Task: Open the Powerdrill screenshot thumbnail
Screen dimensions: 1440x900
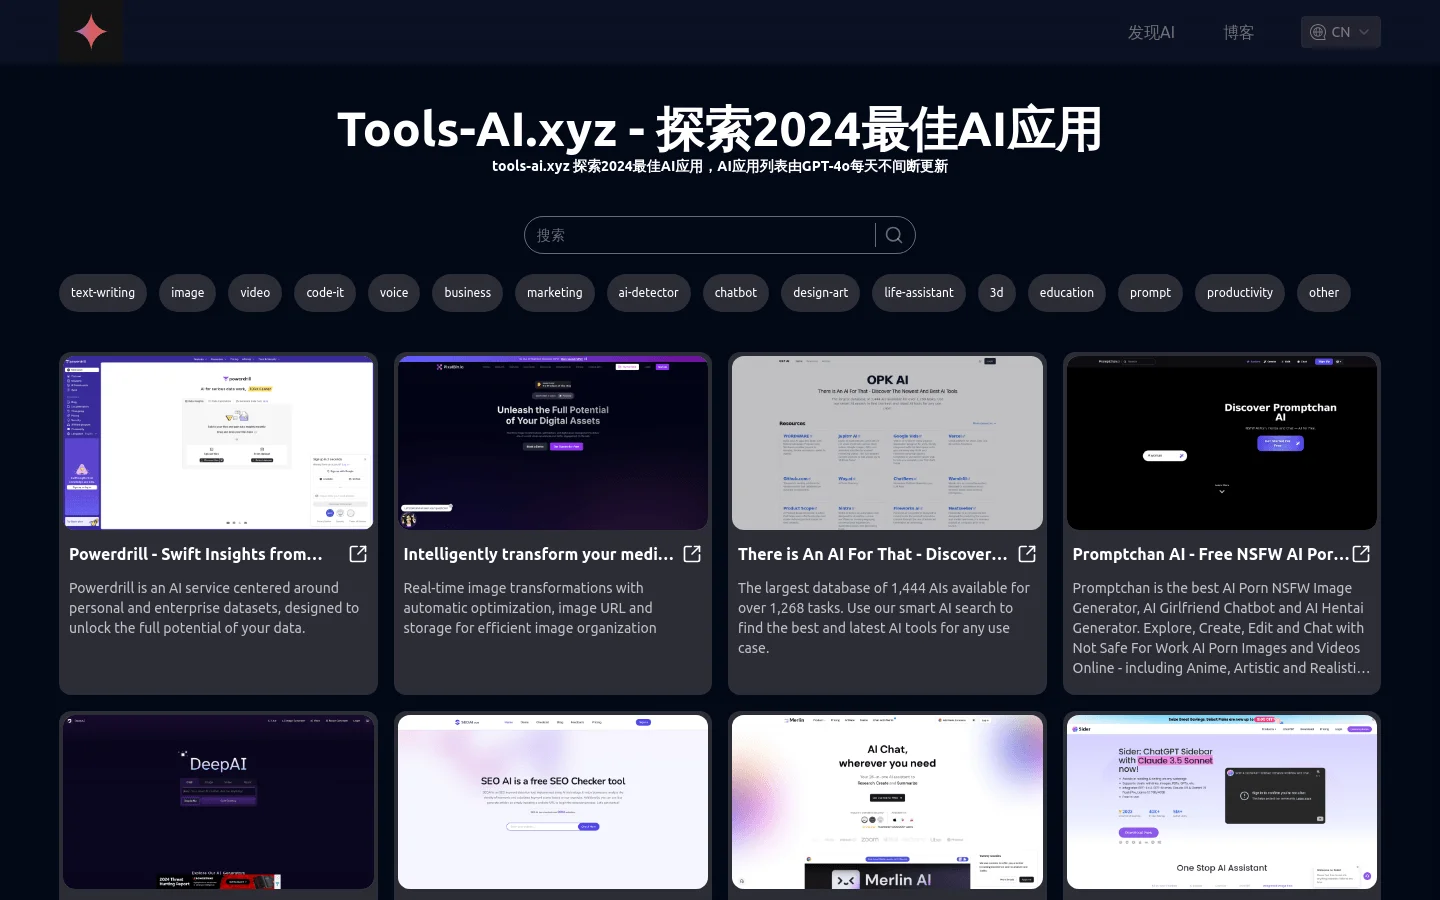Action: pos(218,443)
